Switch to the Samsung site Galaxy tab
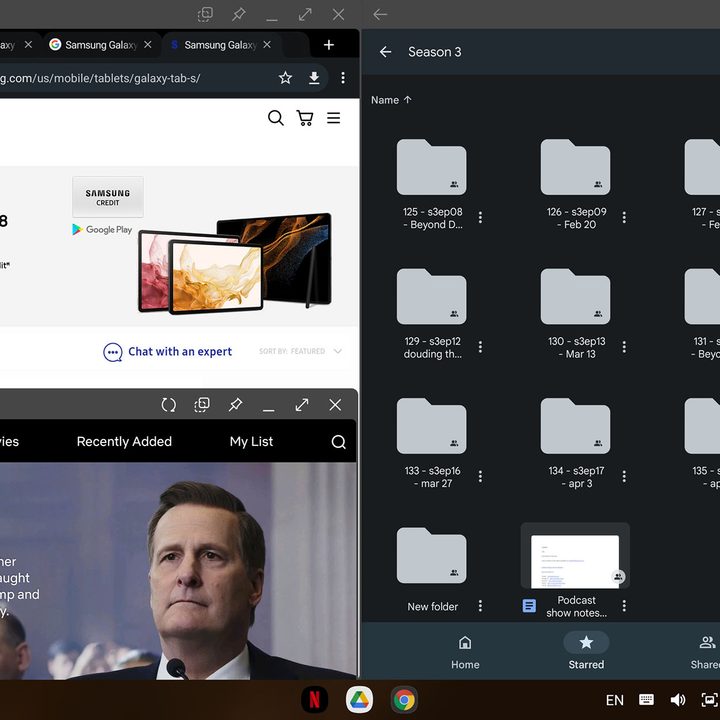The width and height of the screenshot is (720, 720). tap(220, 45)
